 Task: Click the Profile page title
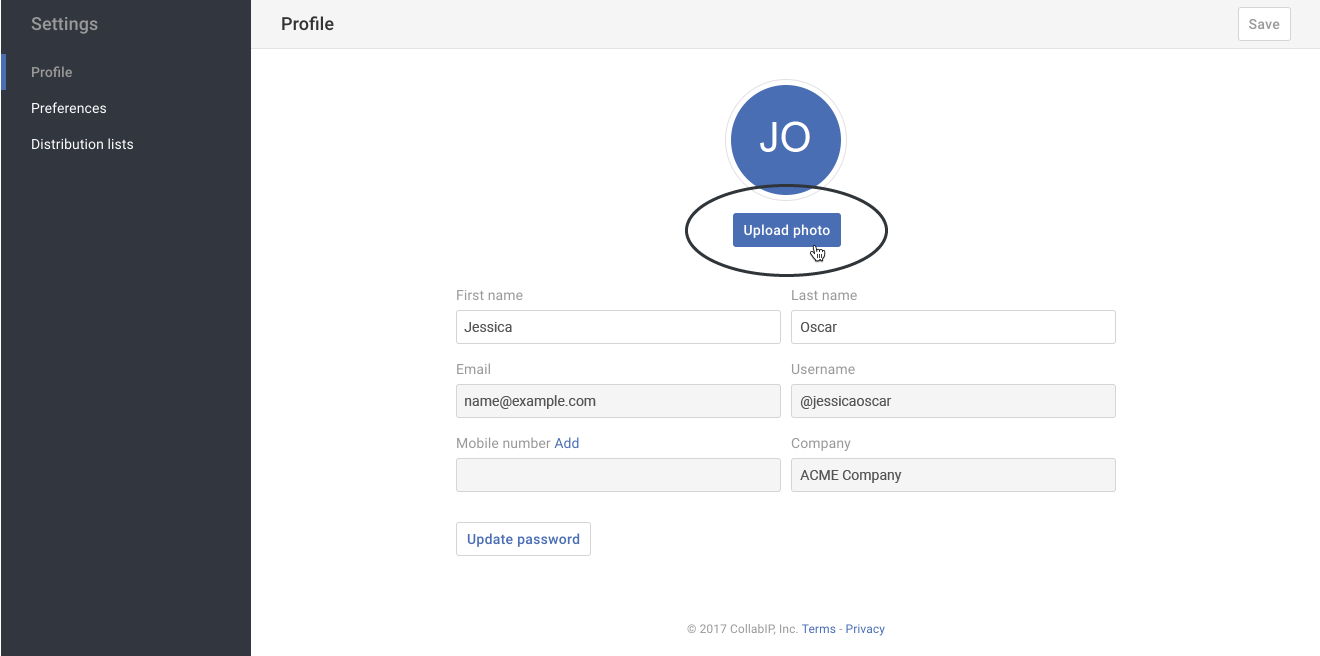pyautogui.click(x=307, y=23)
